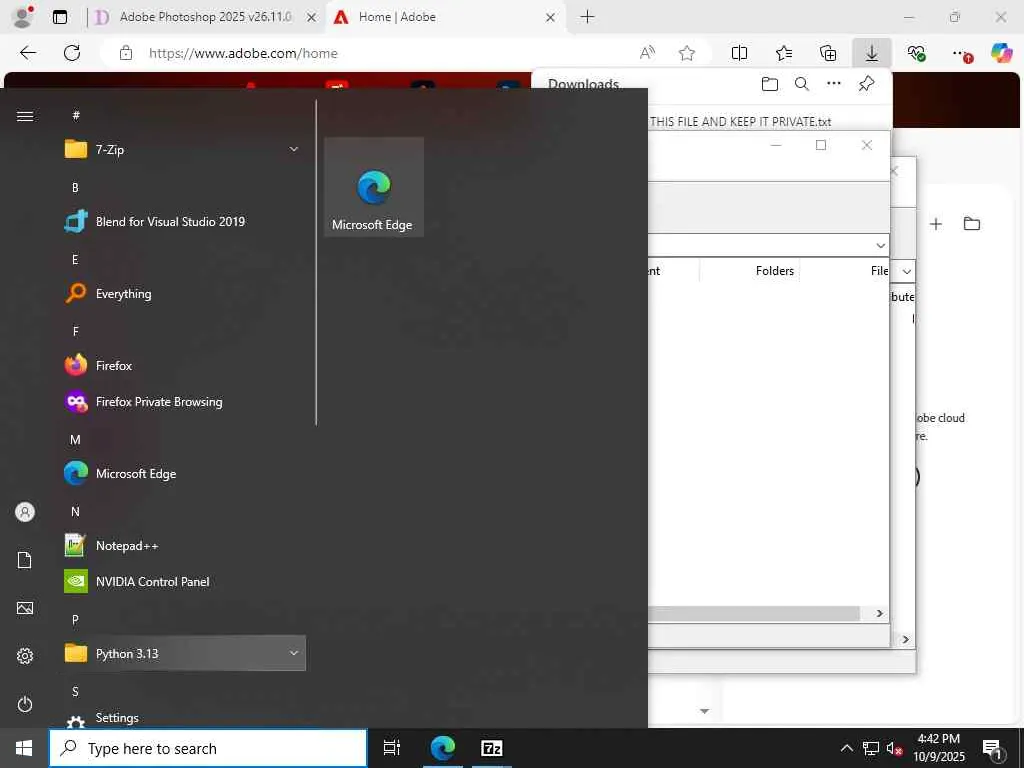Open a new browser tab

coord(587,17)
